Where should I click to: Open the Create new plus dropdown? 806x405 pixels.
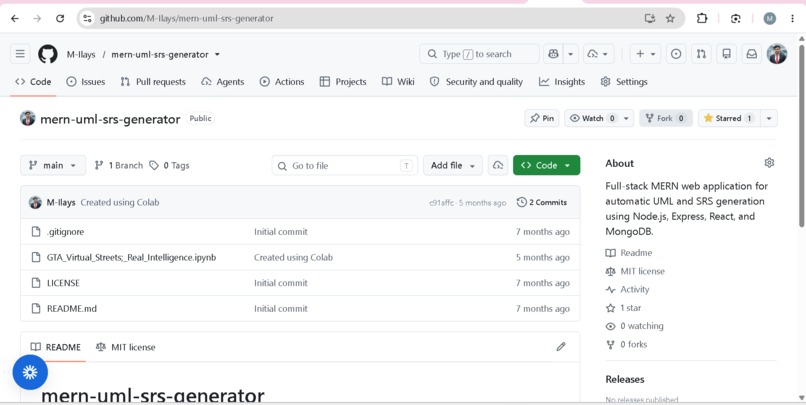click(x=646, y=54)
